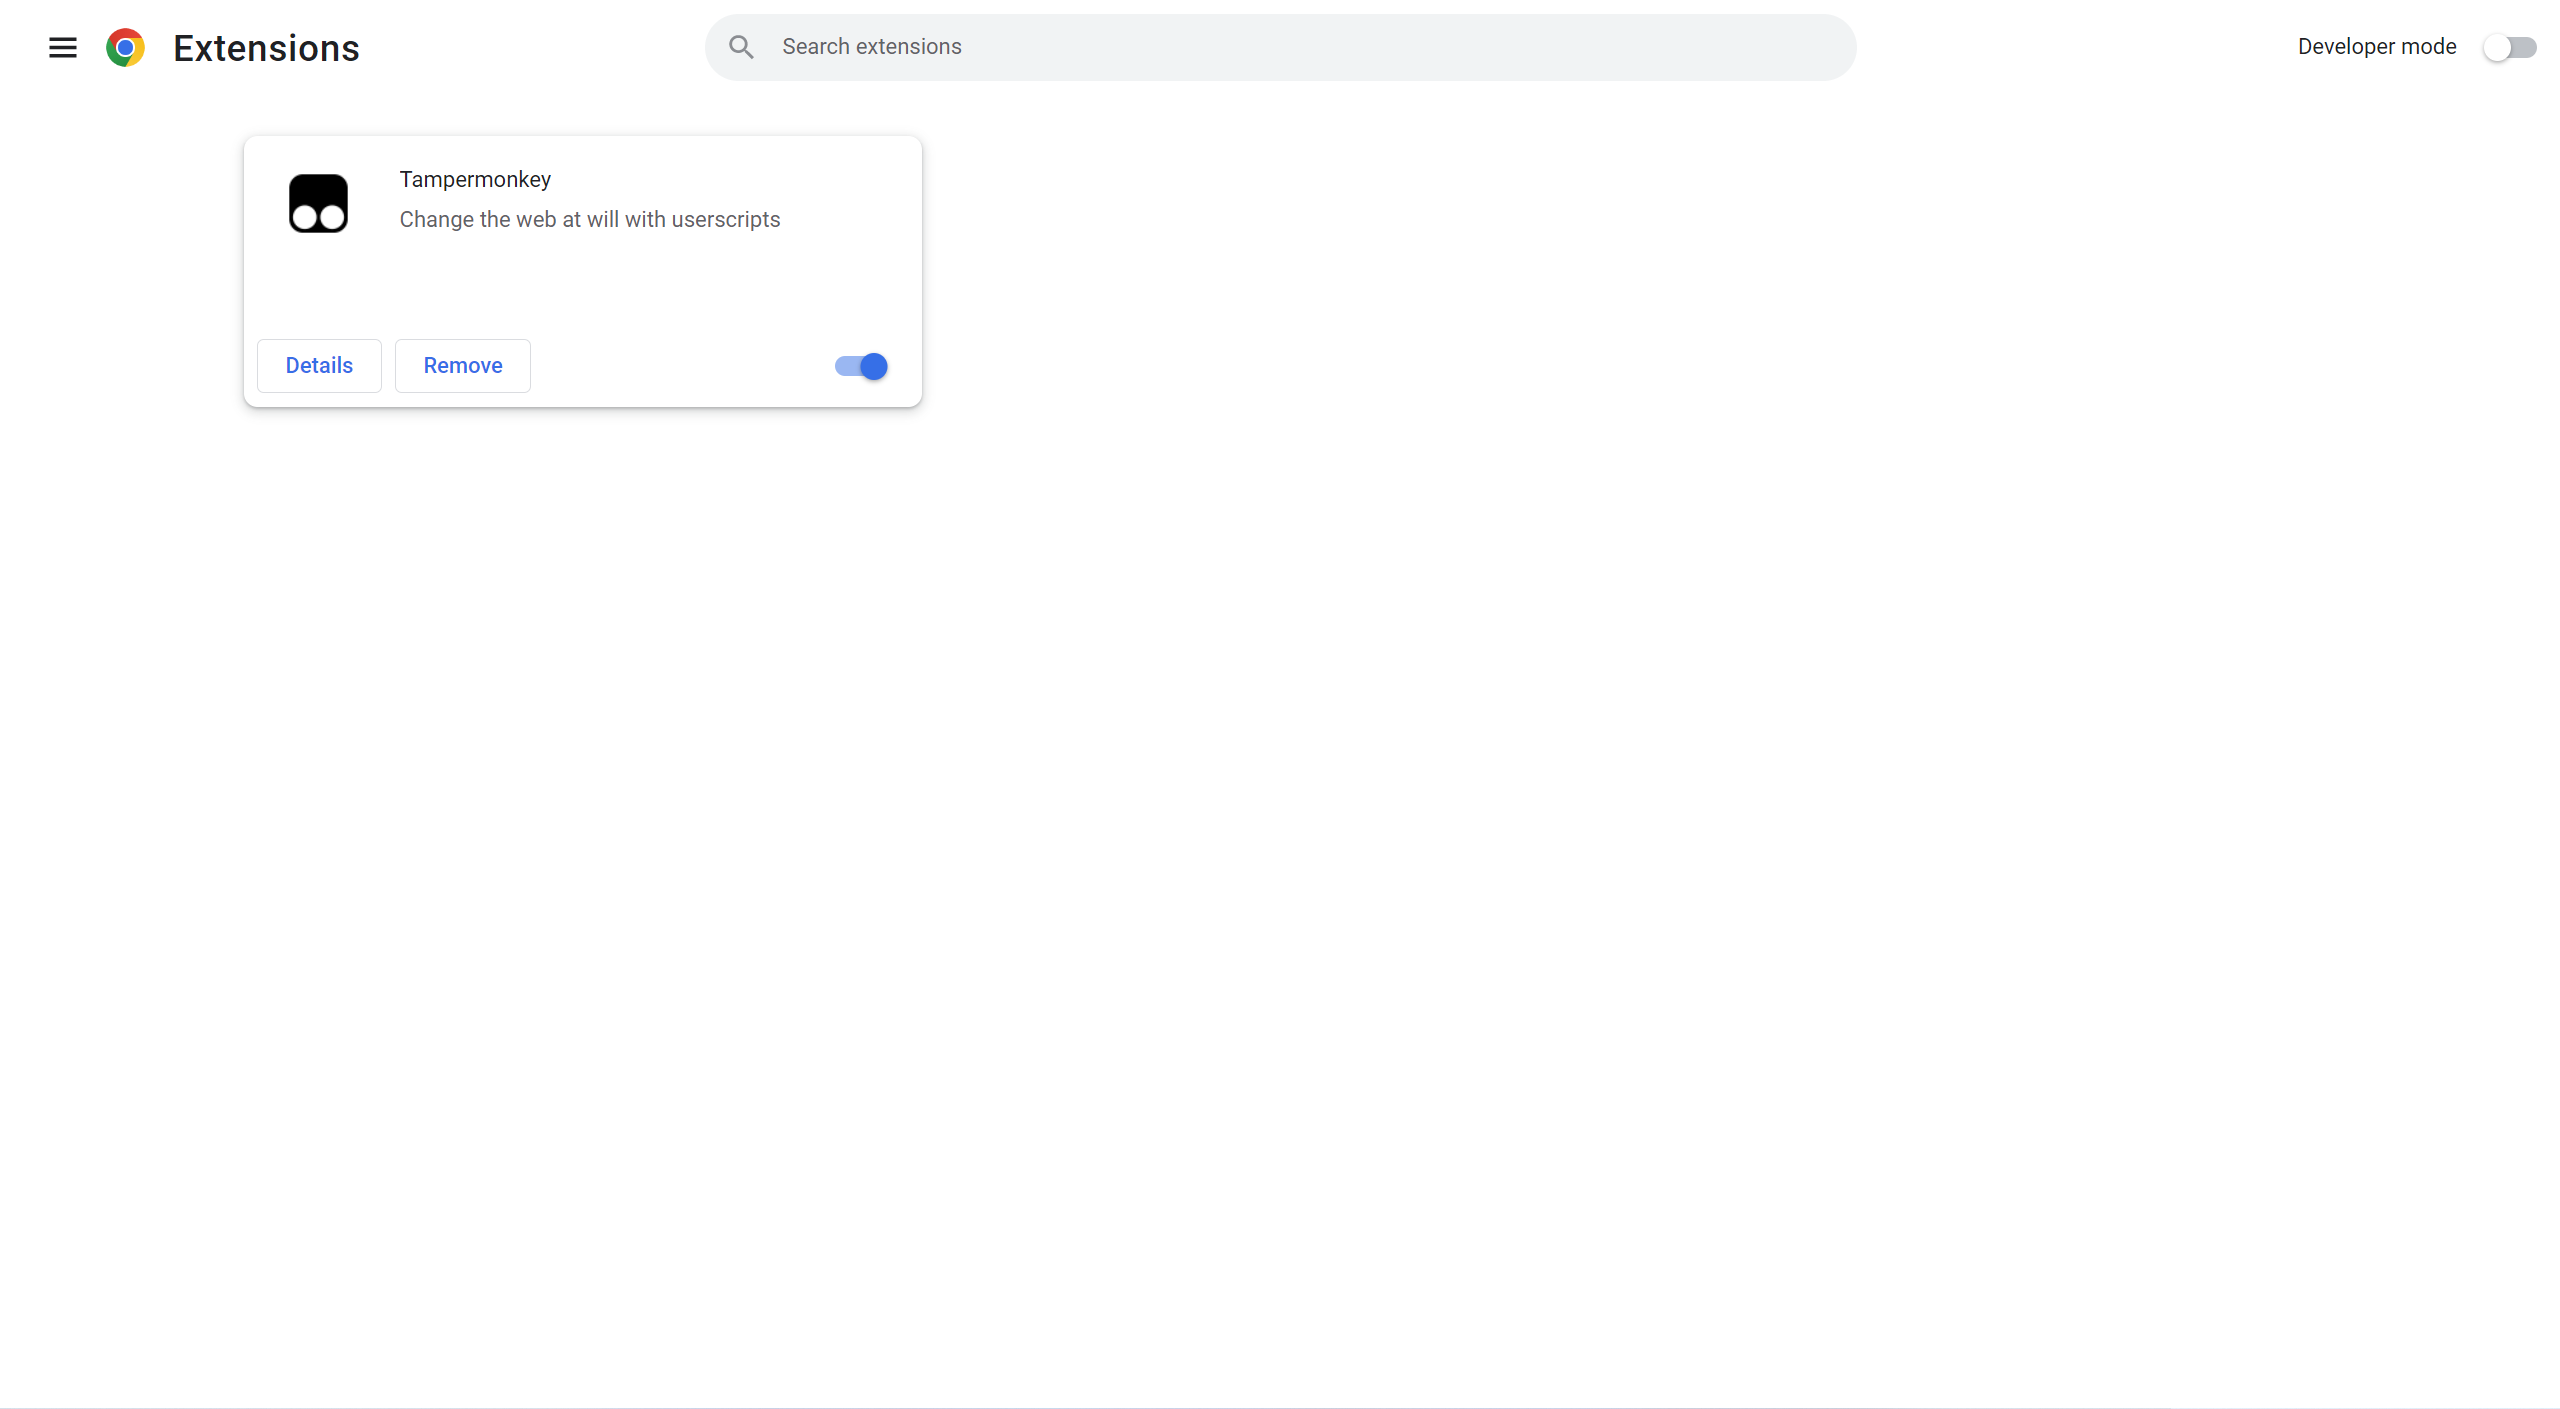The image size is (2560, 1409).
Task: Click the Search extensions placeholder text
Action: 871,47
